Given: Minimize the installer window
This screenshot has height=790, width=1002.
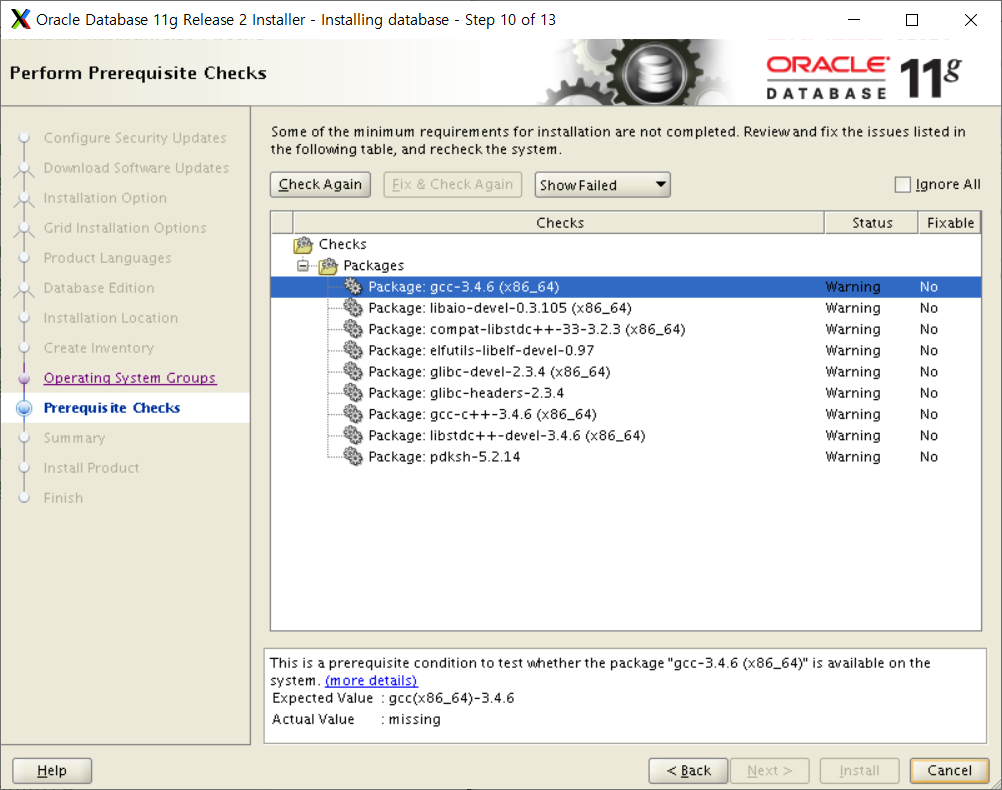Looking at the screenshot, I should pos(854,20).
